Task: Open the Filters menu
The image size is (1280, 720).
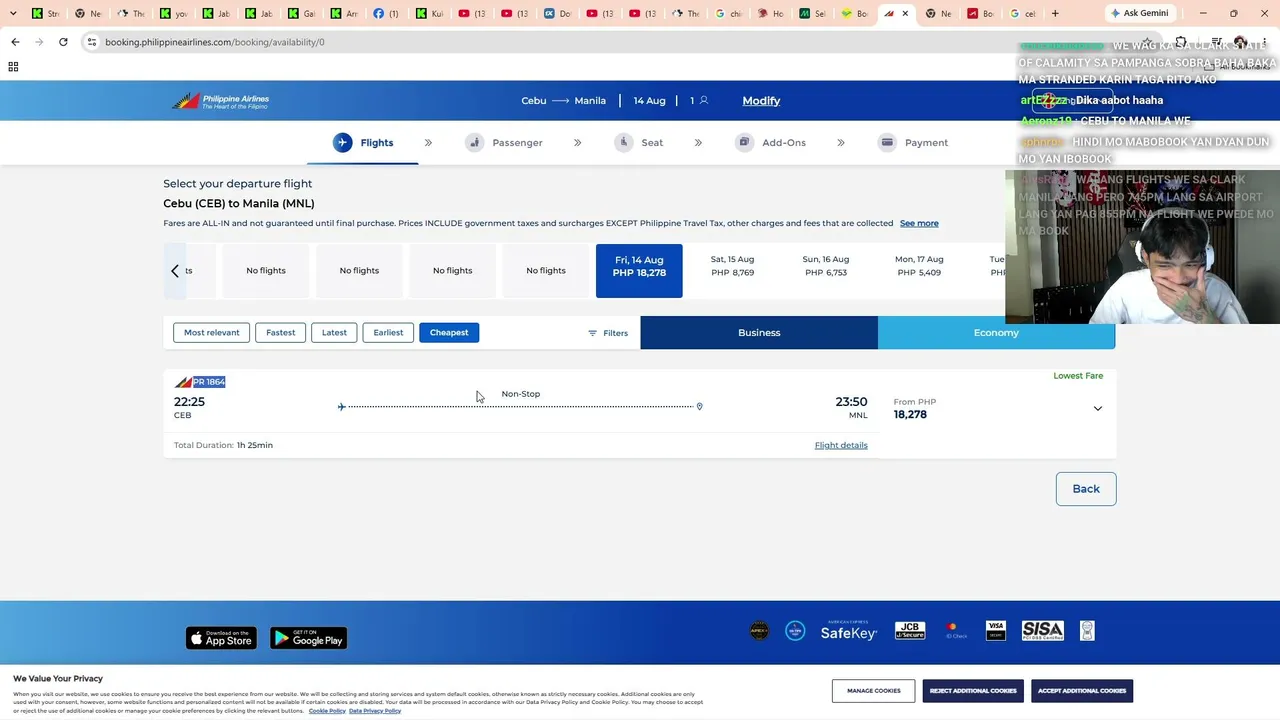Action: coord(608,333)
